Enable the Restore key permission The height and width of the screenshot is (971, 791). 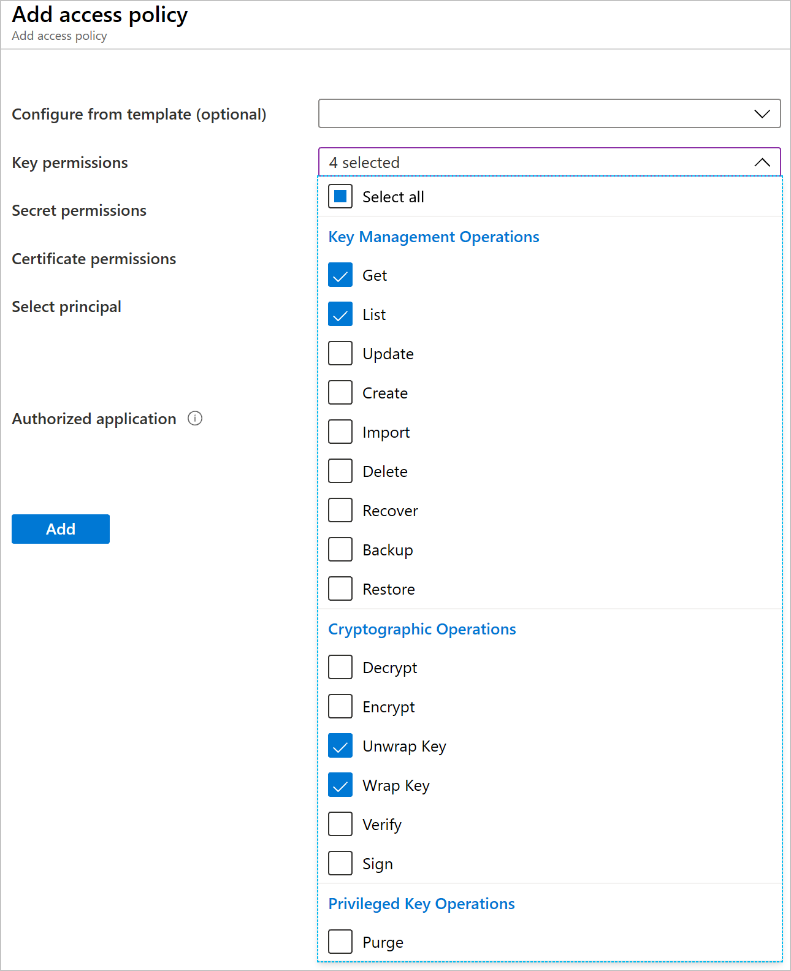[x=341, y=589]
